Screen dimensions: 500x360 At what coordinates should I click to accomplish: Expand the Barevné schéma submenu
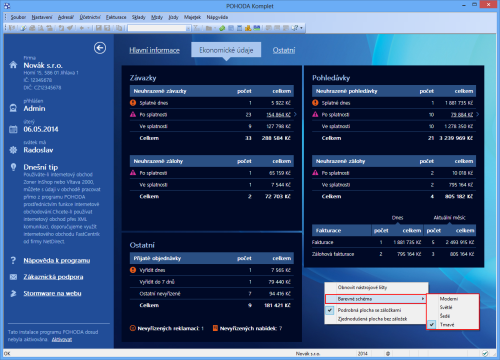[376, 299]
